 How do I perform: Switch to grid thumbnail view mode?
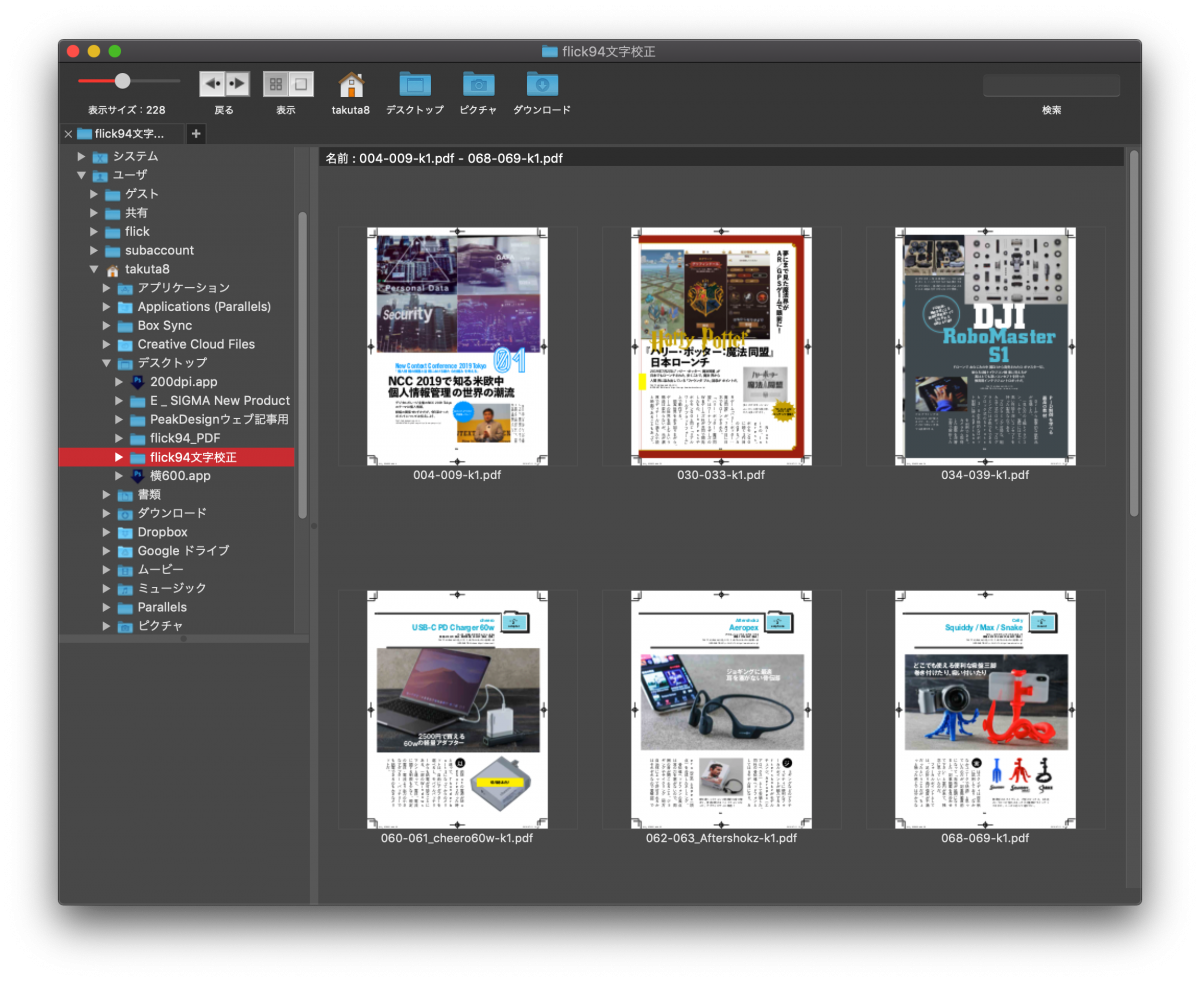click(276, 84)
